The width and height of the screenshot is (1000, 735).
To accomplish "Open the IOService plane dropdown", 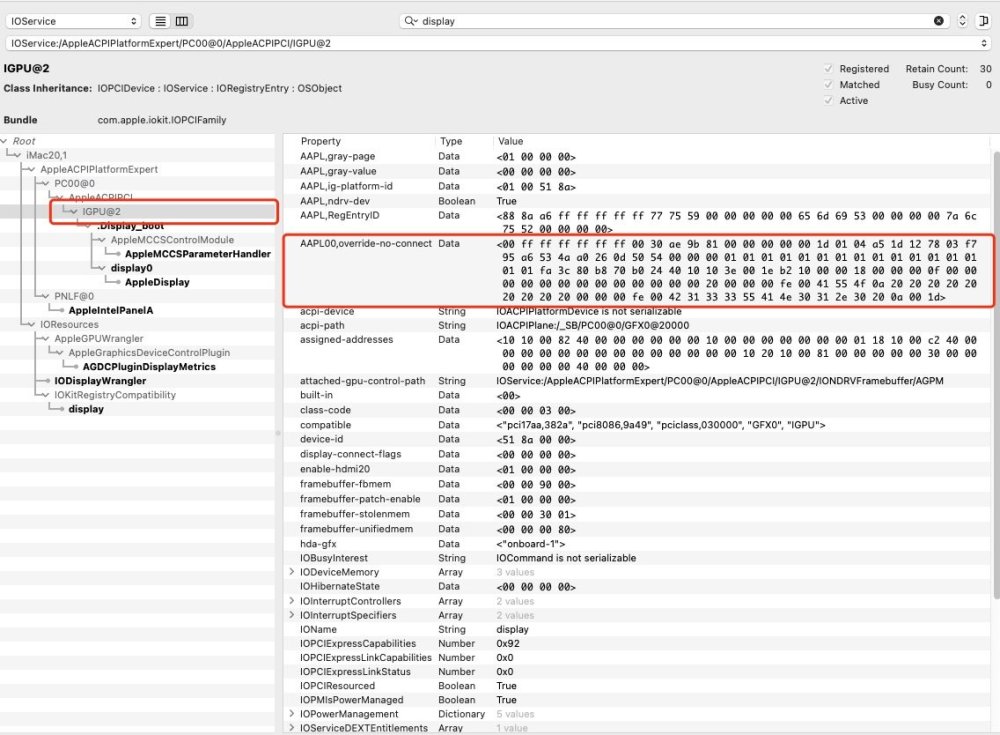I will click(73, 21).
